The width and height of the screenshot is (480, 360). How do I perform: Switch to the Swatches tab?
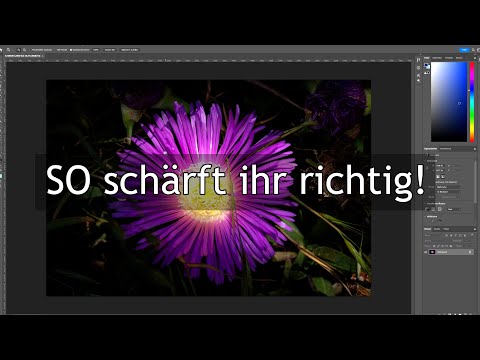(x=437, y=58)
